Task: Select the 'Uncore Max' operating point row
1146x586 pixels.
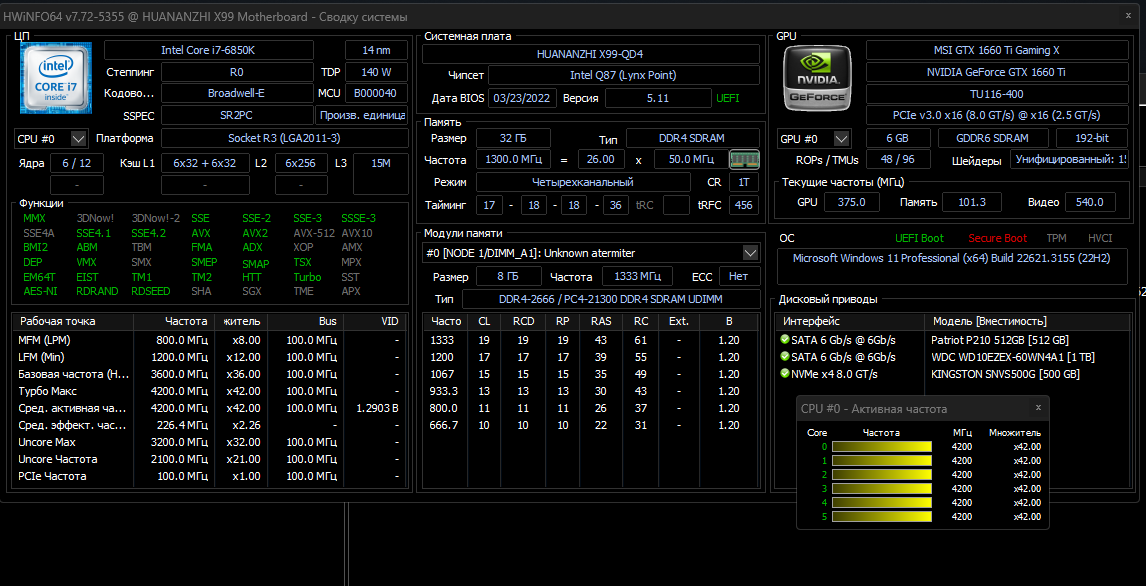Action: tap(208, 442)
